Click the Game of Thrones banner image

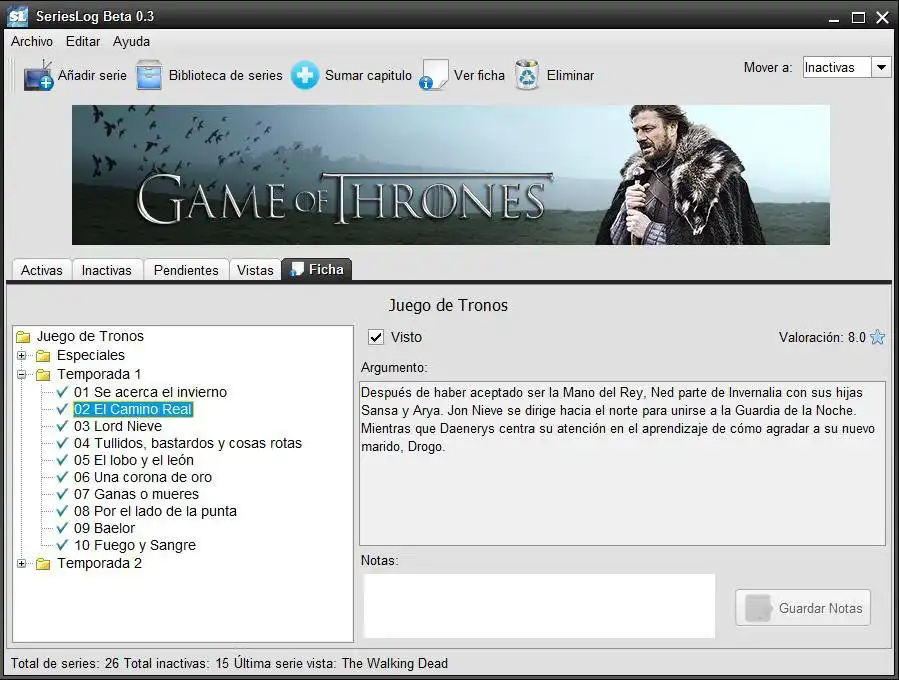click(x=451, y=175)
